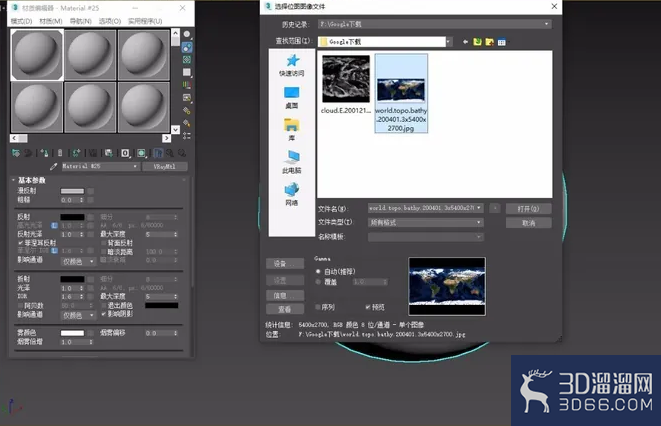Click the Reset Map/Material trash icon
Image resolution: width=661 pixels, height=426 pixels.
[x=60, y=153]
